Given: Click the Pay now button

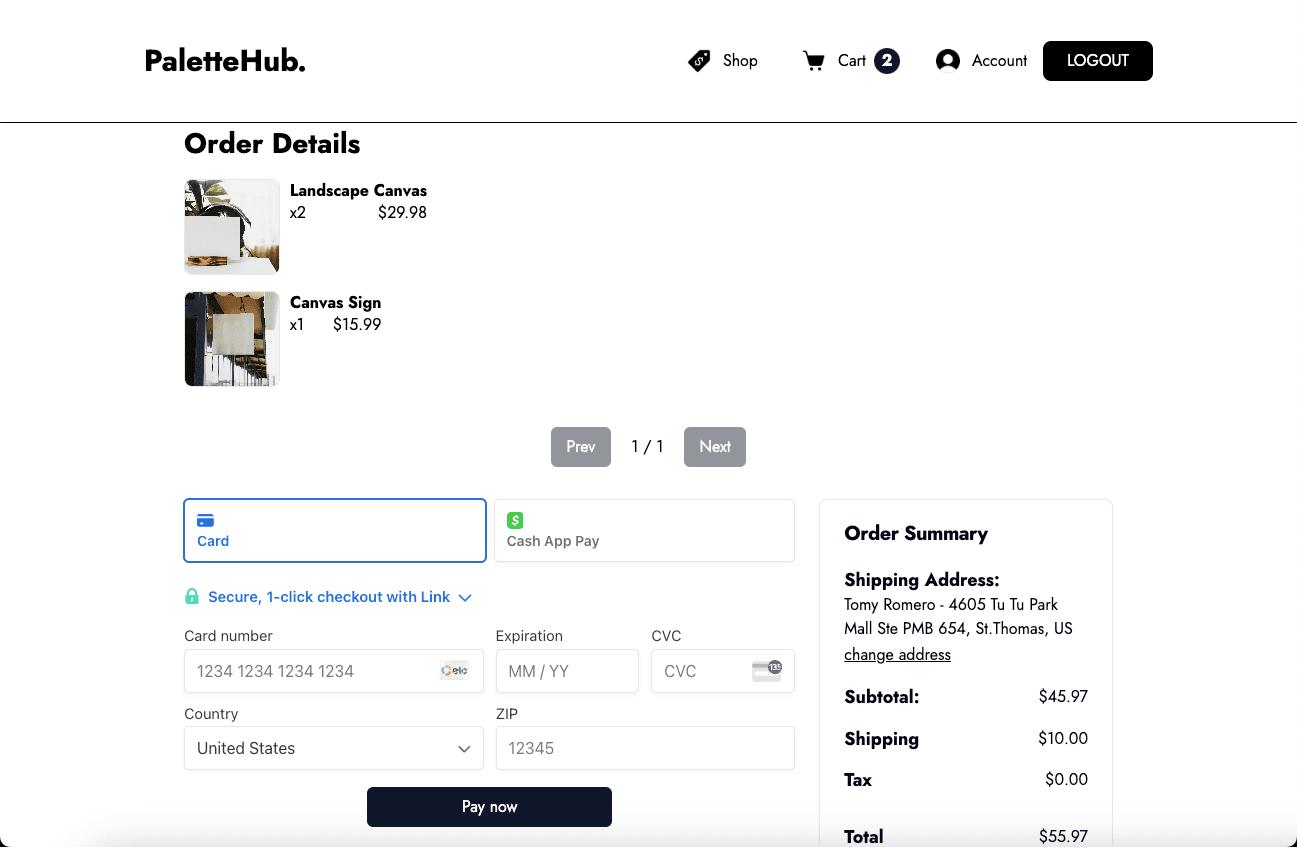Looking at the screenshot, I should [x=489, y=807].
